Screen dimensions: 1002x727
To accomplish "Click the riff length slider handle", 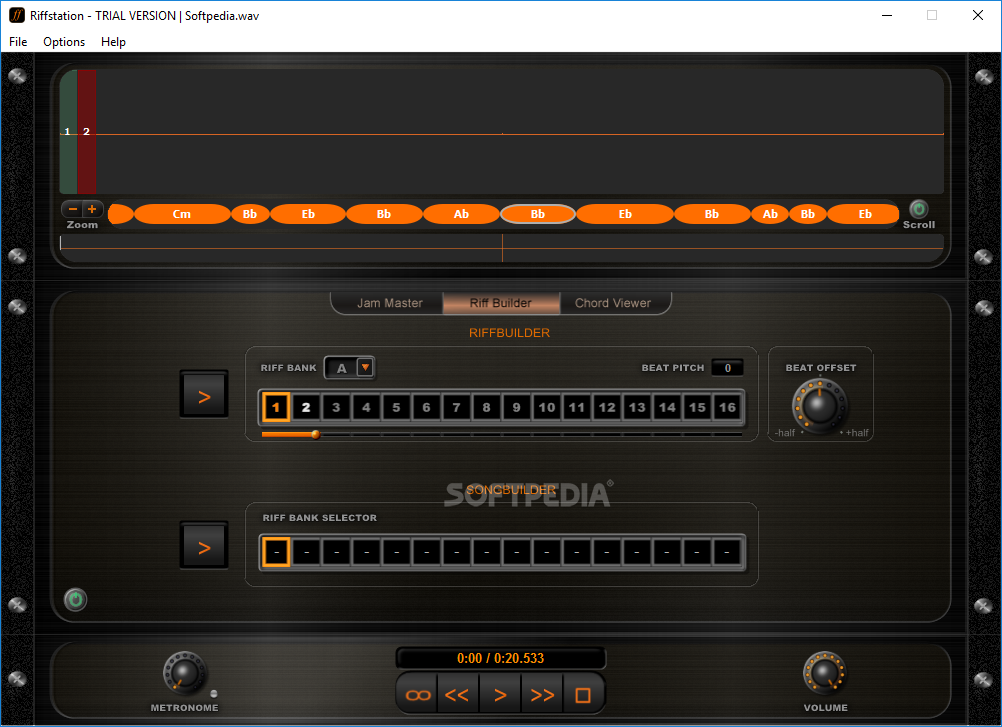I will click(x=316, y=434).
